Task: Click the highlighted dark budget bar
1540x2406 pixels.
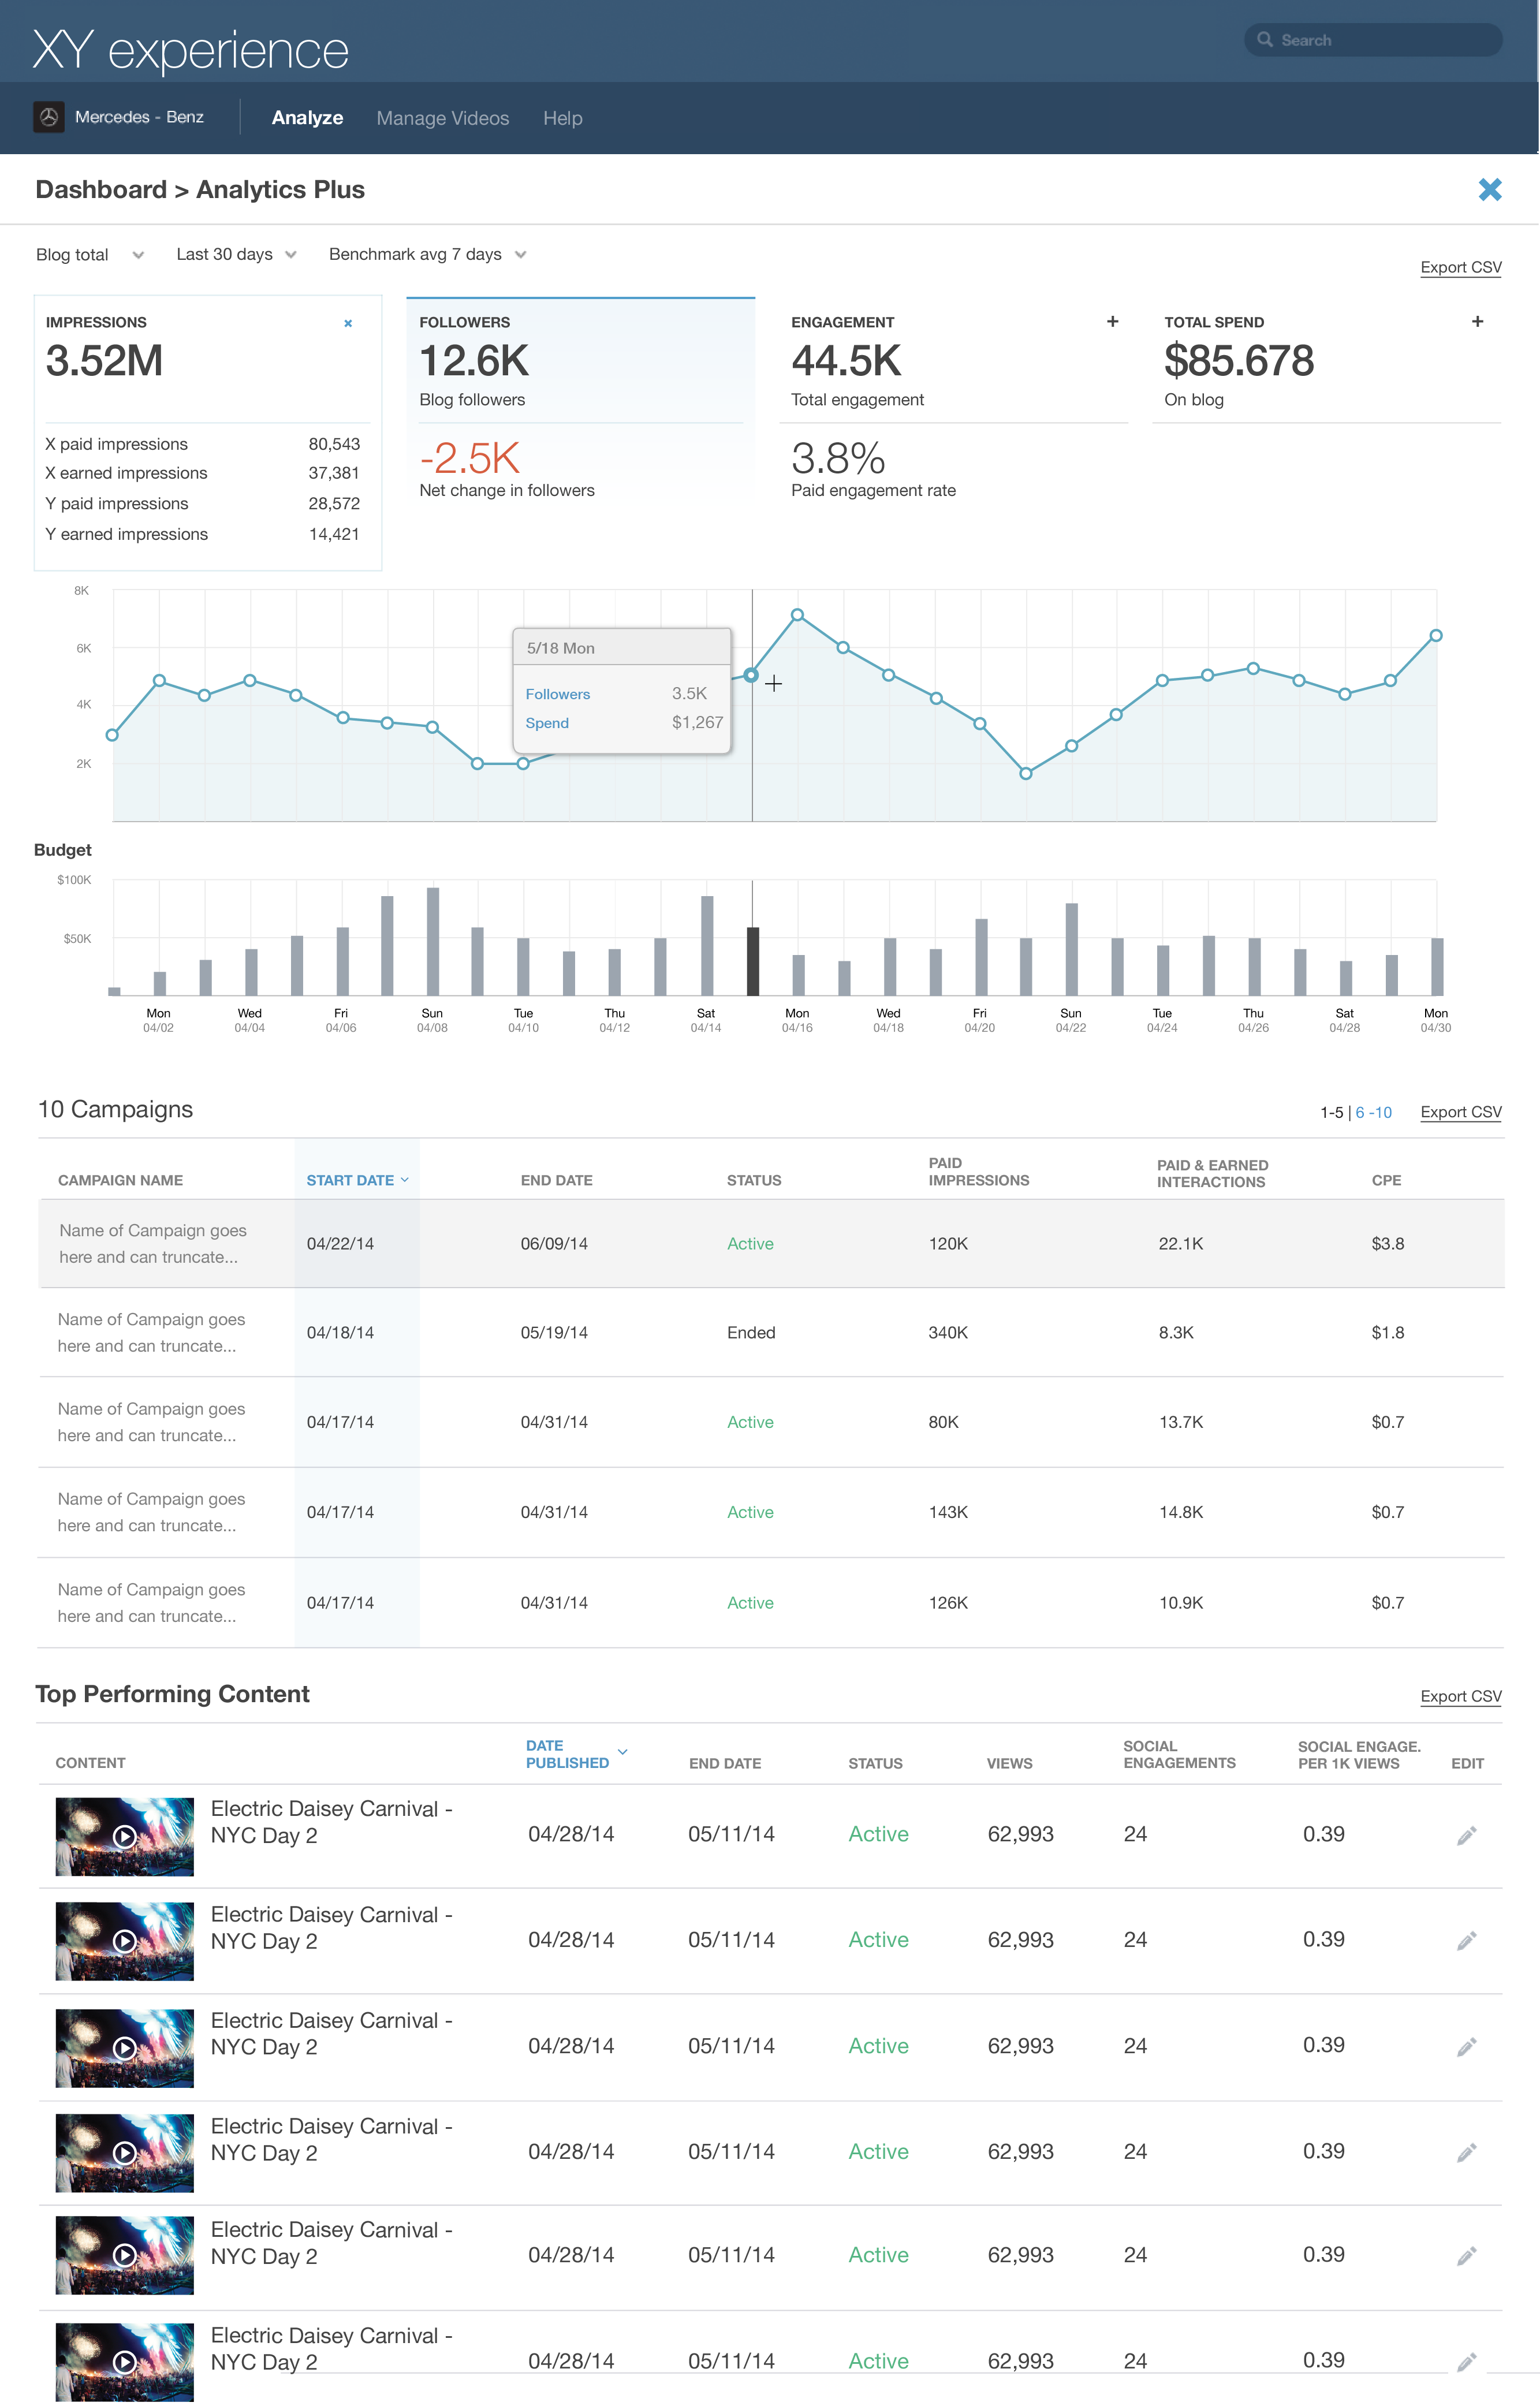Action: tap(753, 961)
